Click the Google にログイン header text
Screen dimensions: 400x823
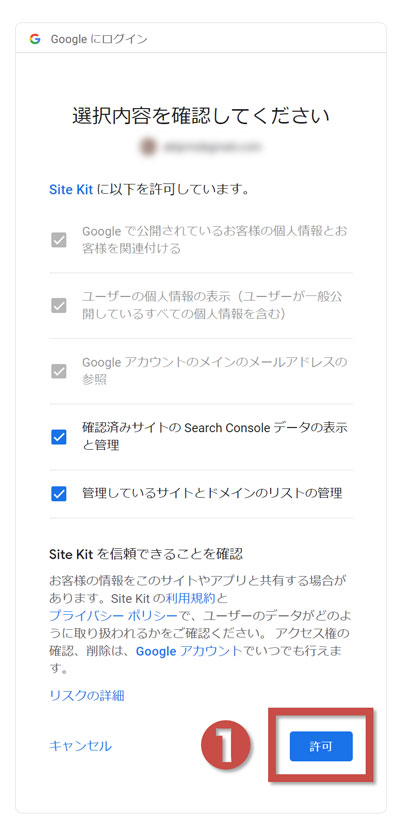coord(99,39)
